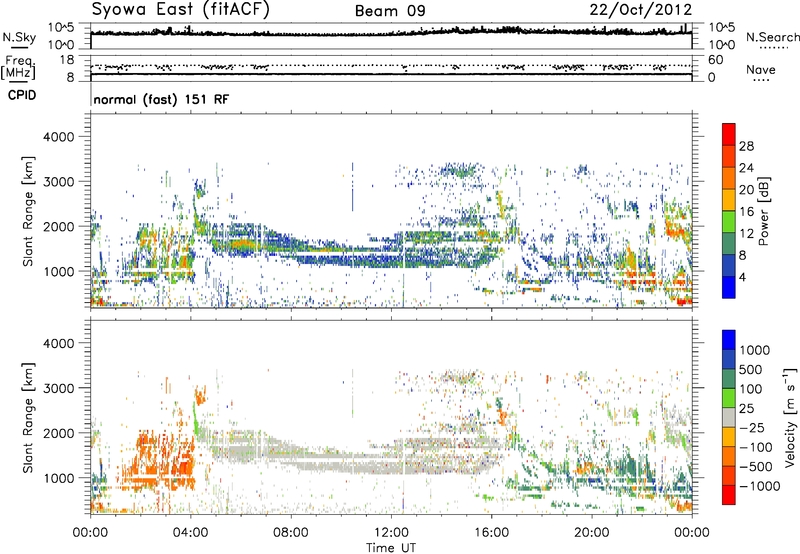Click the '28' tick on Power scale
The width and height of the screenshot is (800, 554).
[x=746, y=146]
